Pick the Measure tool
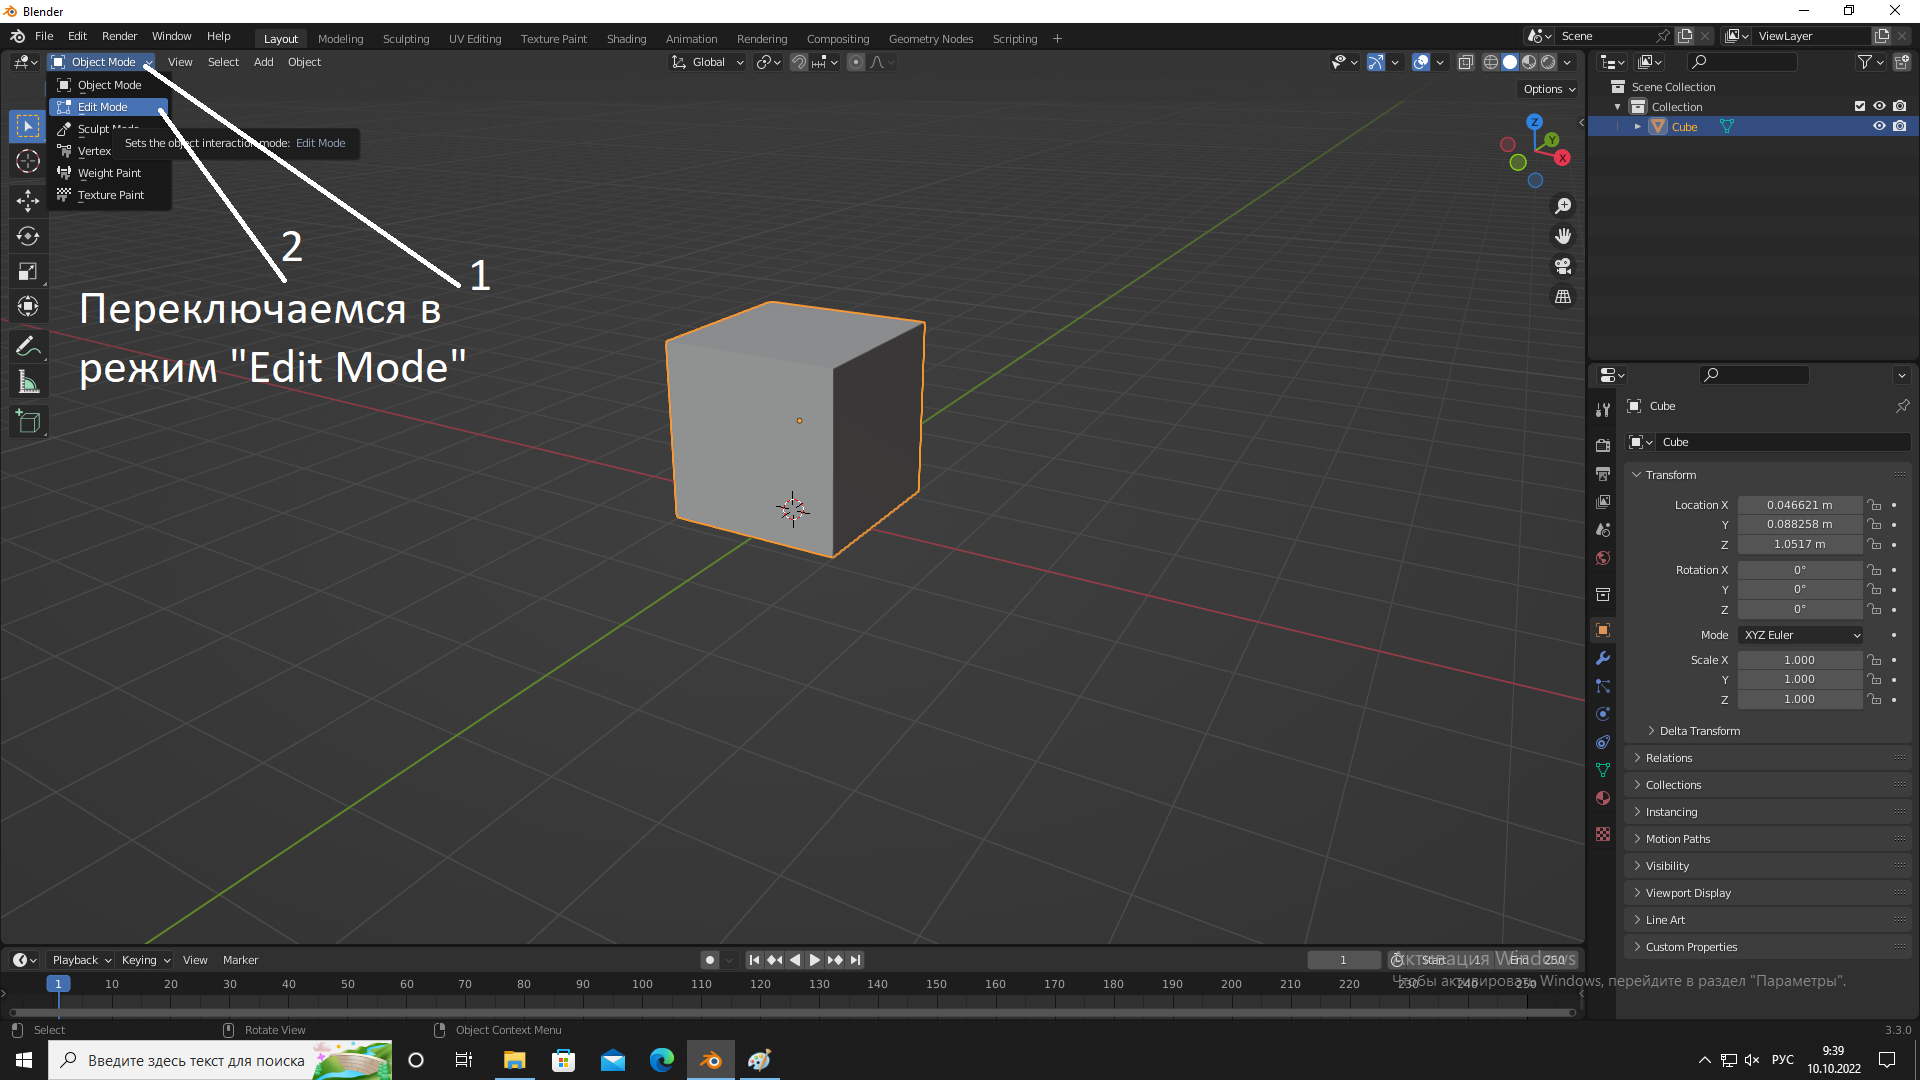 point(27,382)
